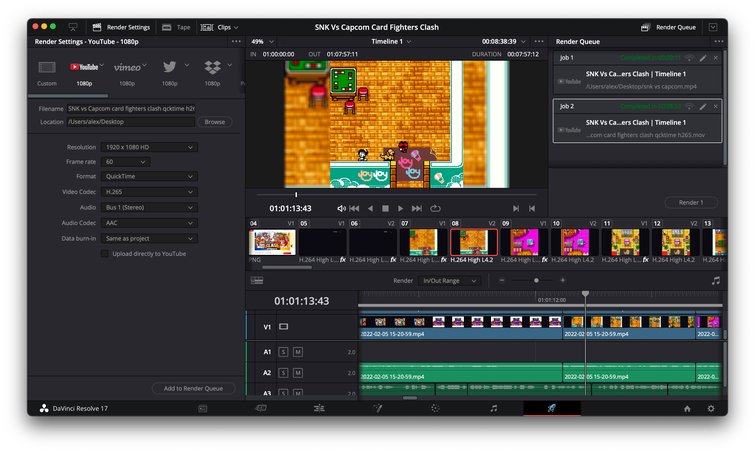Mute audio track A1
This screenshot has width=755, height=452.
click(x=298, y=352)
